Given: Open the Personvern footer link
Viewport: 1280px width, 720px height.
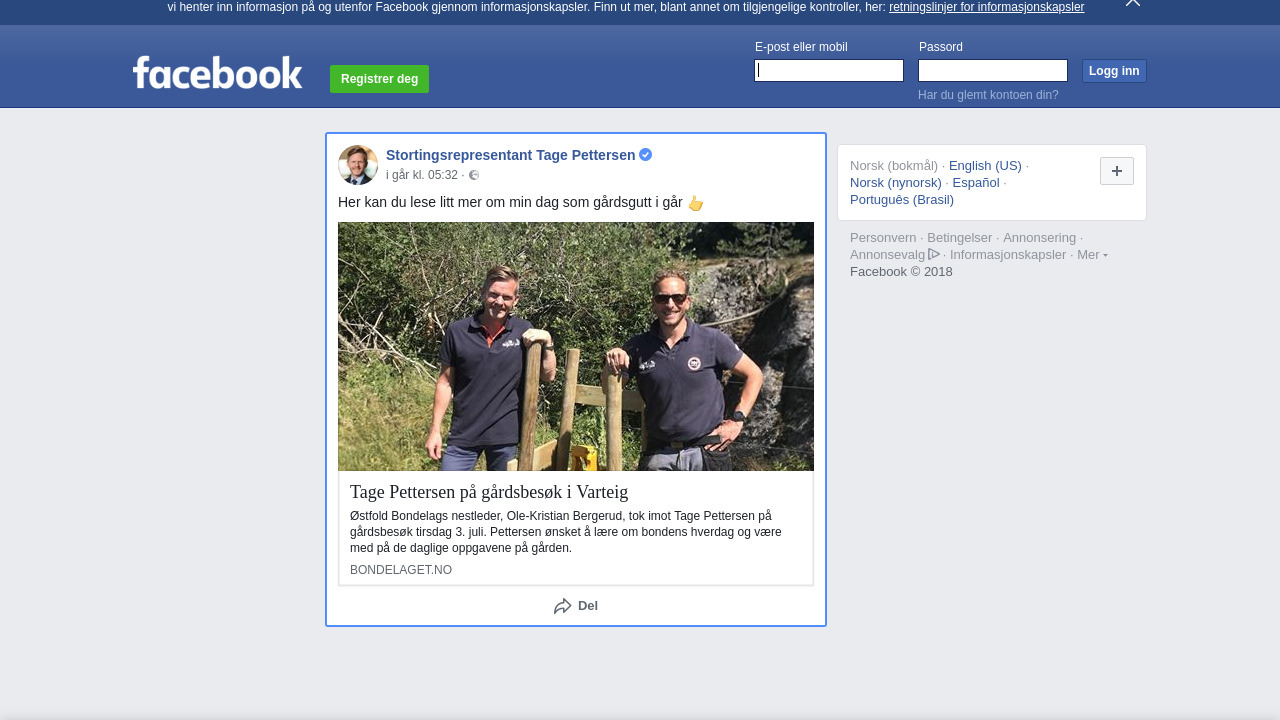Looking at the screenshot, I should click(883, 238).
